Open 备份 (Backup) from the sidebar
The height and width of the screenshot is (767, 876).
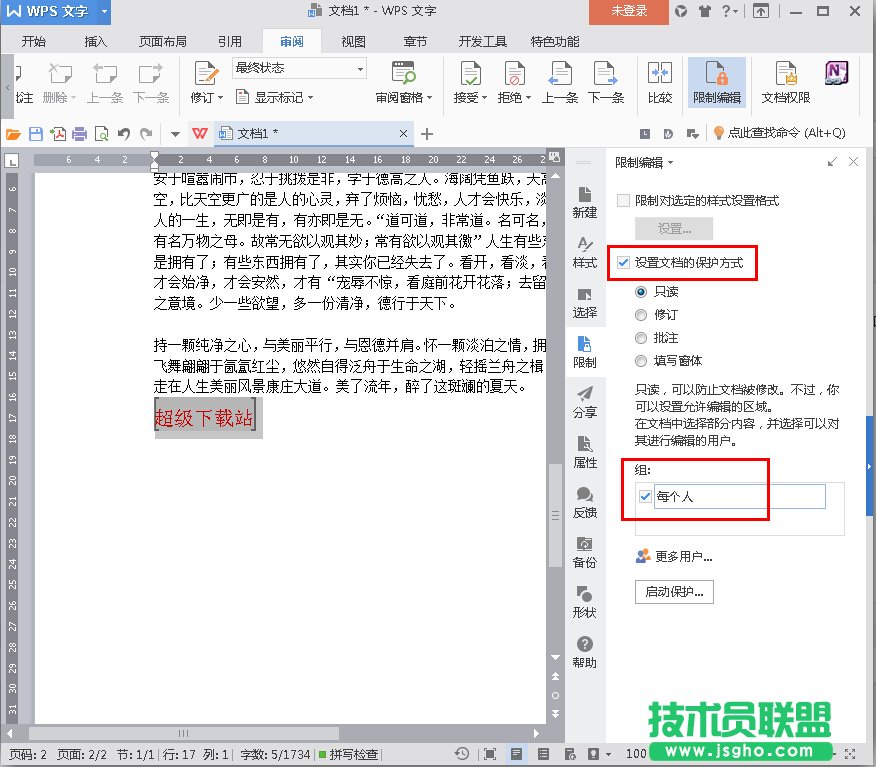[x=585, y=552]
